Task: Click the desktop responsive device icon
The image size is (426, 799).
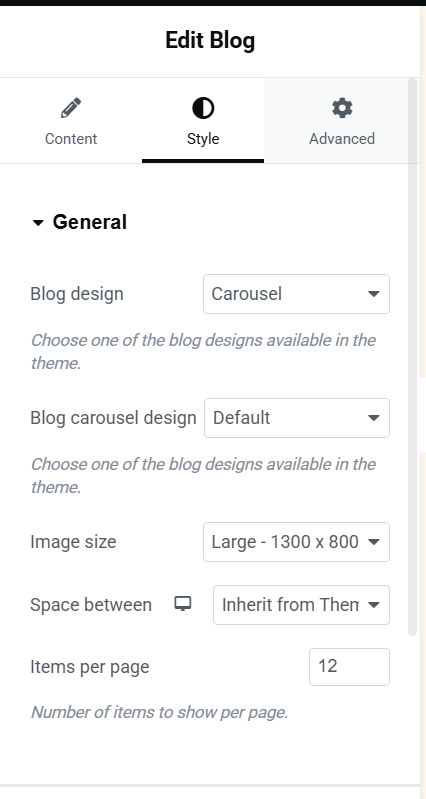Action: tap(182, 604)
